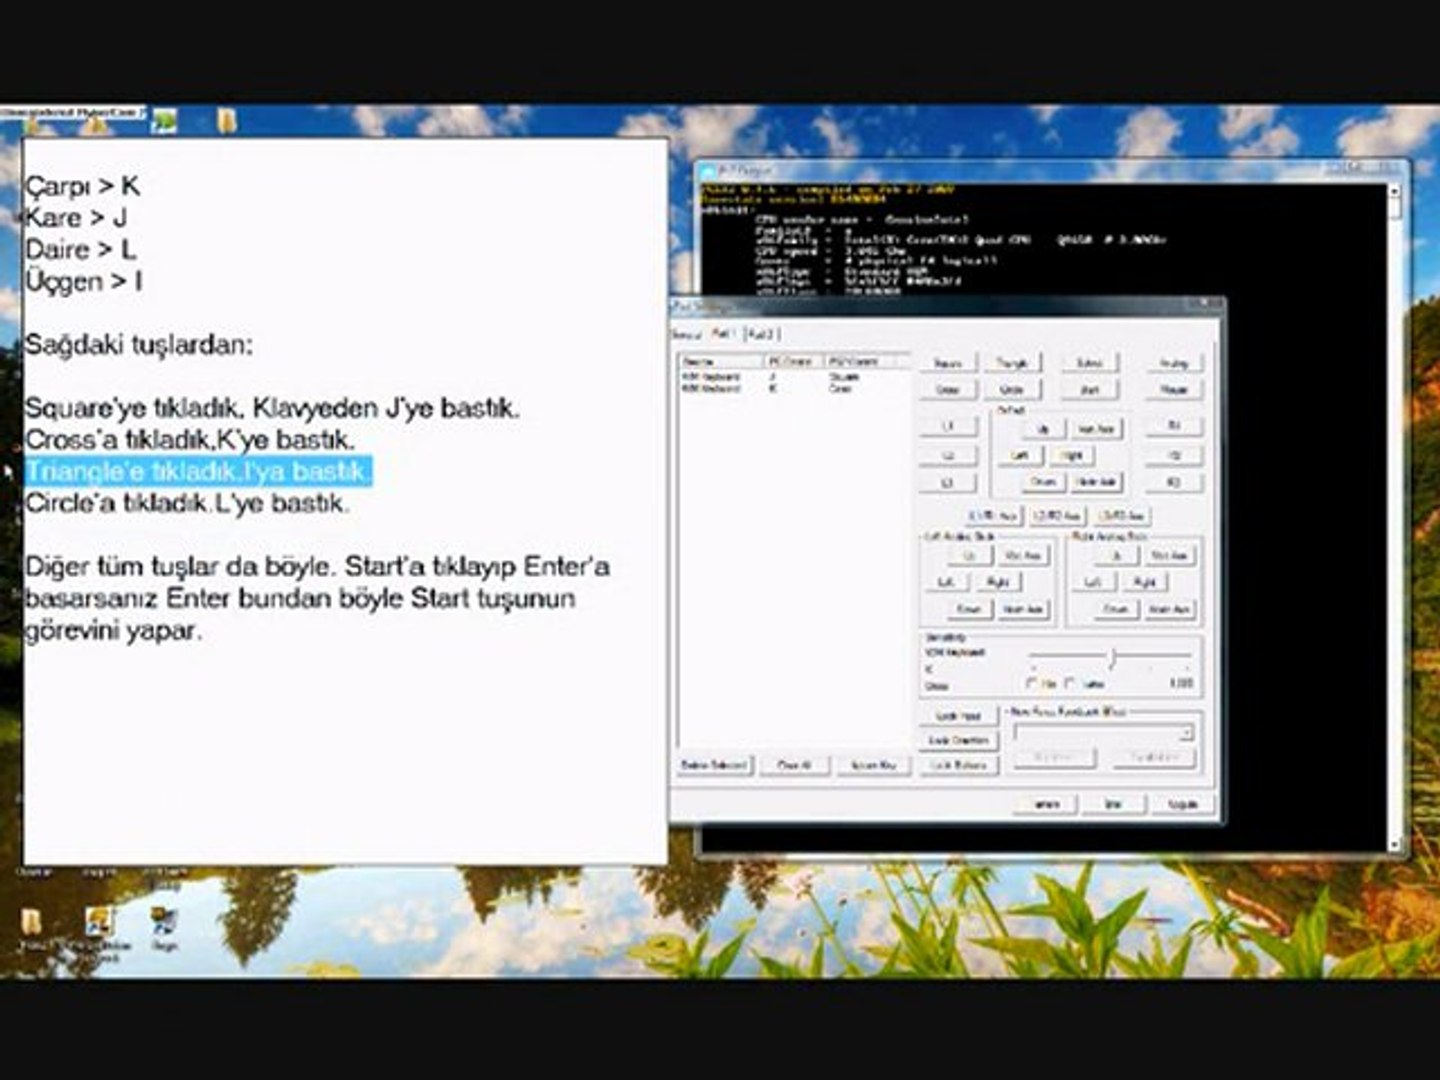Click the Mouse binding button
1440x1080 pixels.
(x=1173, y=389)
